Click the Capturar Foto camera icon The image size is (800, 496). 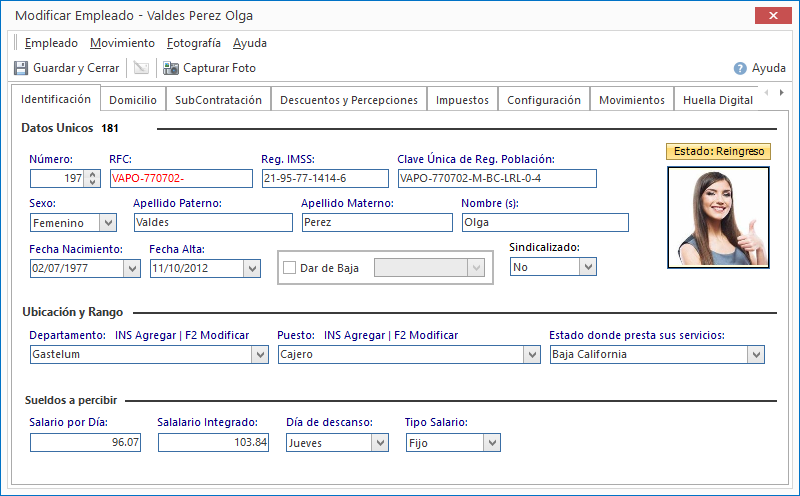pos(171,68)
